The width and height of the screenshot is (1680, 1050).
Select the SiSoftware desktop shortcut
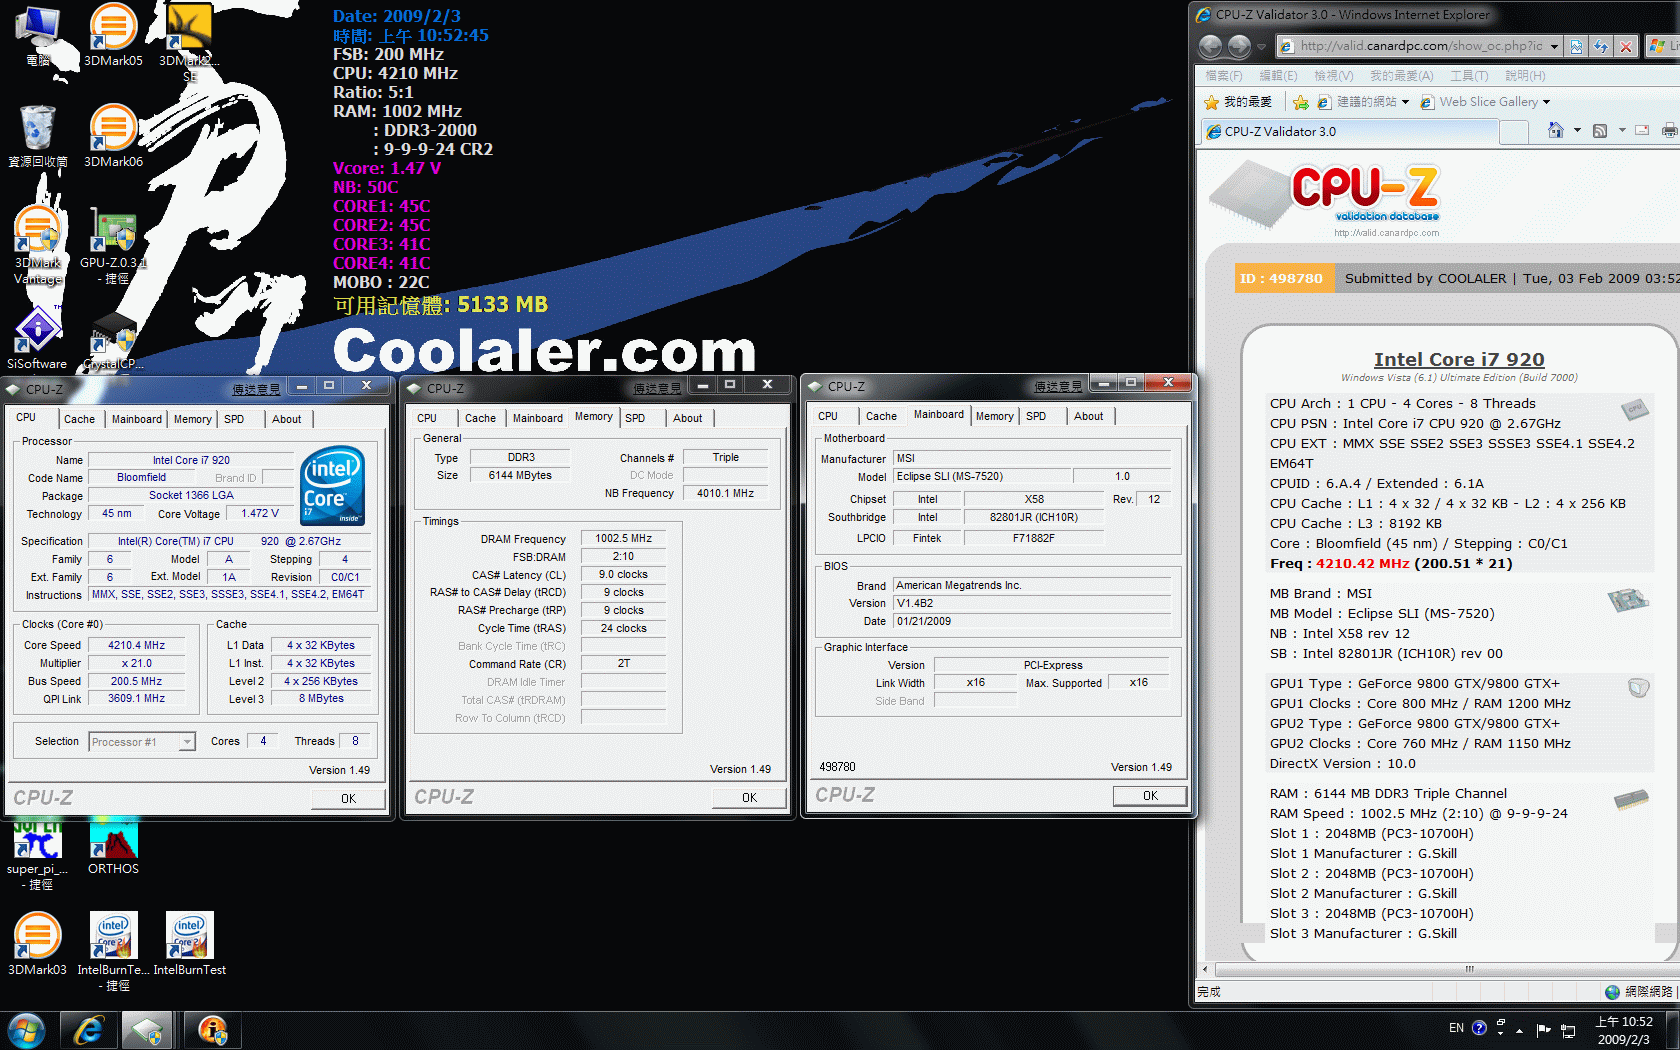point(37,338)
